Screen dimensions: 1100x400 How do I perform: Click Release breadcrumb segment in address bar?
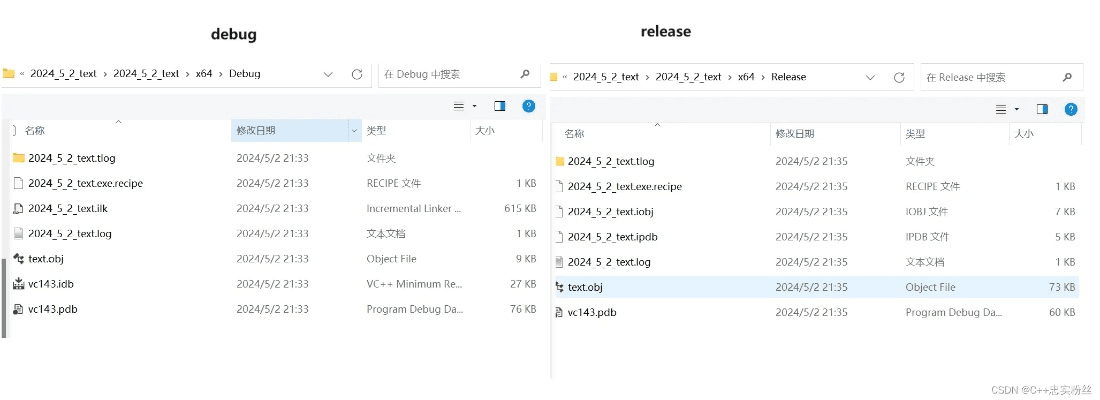pos(789,77)
